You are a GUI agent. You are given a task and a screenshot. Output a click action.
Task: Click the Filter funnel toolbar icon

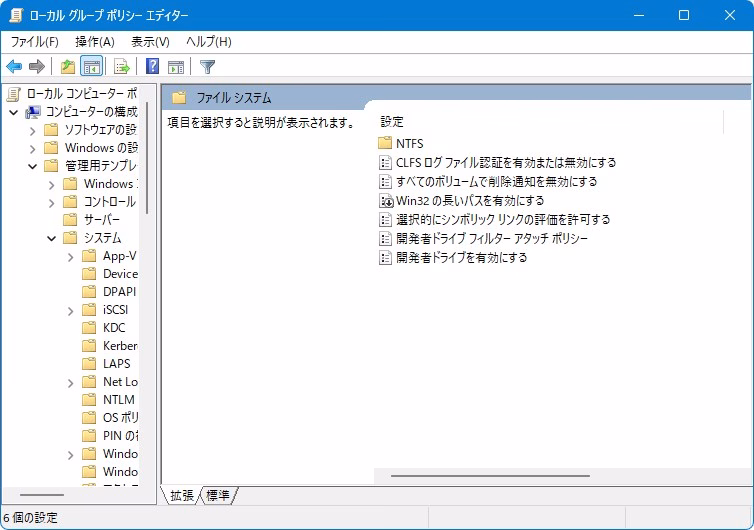[207, 67]
